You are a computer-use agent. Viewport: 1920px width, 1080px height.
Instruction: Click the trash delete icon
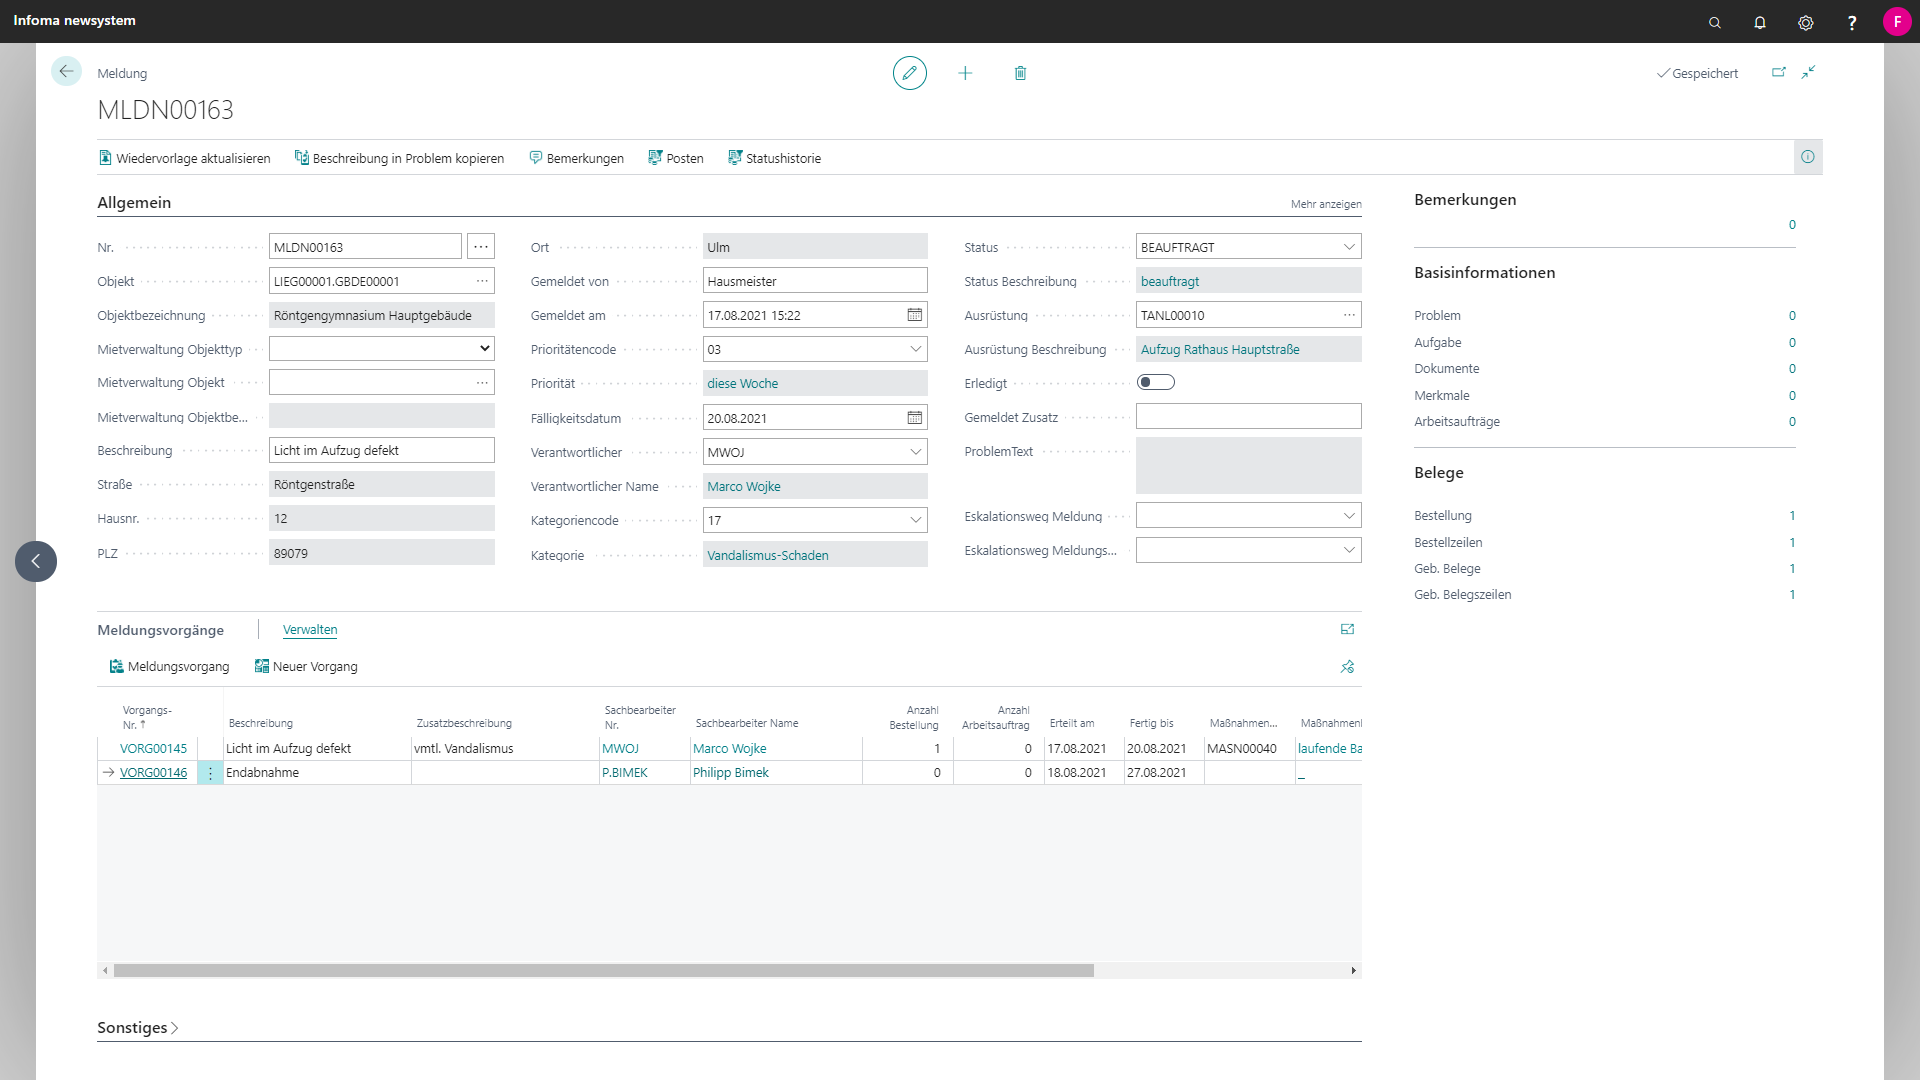[1020, 73]
